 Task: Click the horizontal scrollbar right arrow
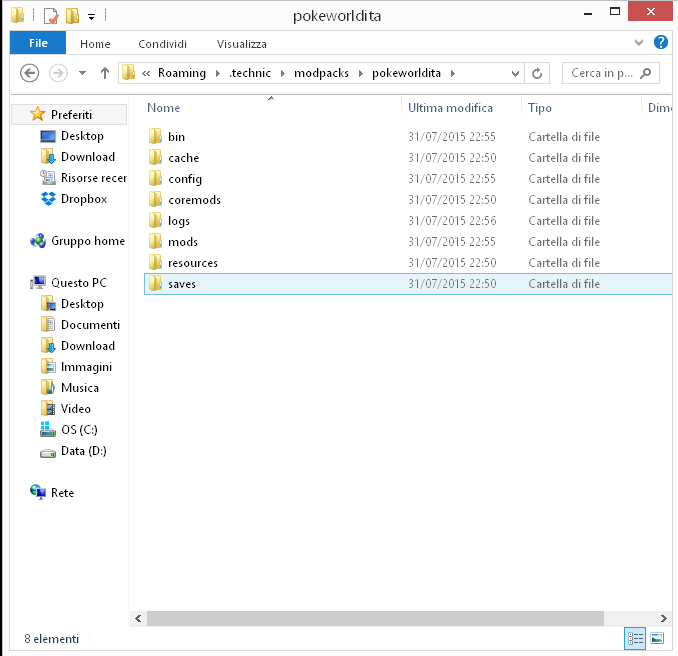click(663, 618)
